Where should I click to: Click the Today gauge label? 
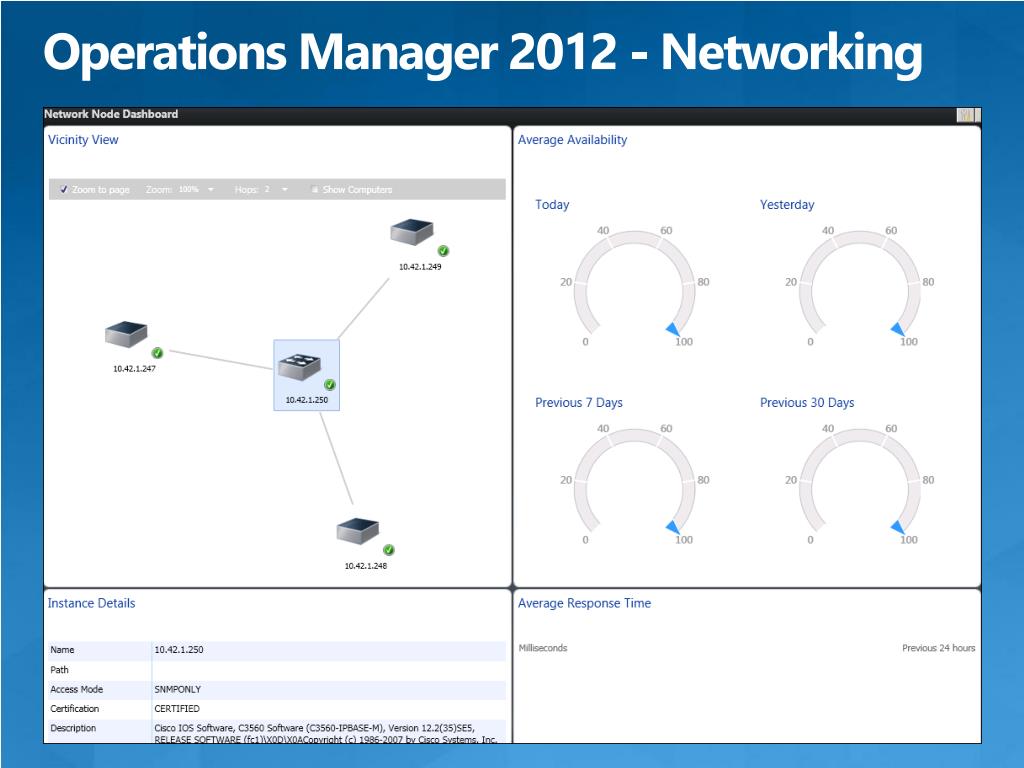pyautogui.click(x=552, y=204)
